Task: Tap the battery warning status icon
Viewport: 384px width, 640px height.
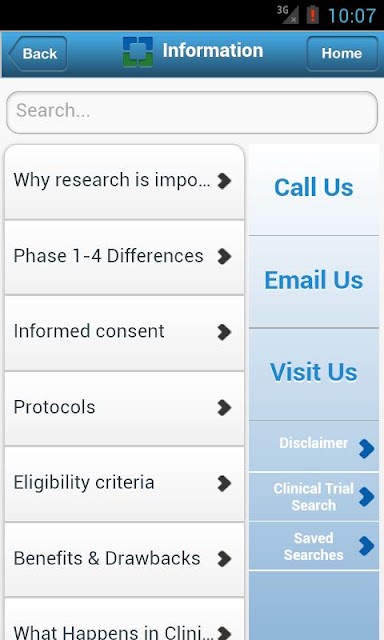Action: coord(313,15)
